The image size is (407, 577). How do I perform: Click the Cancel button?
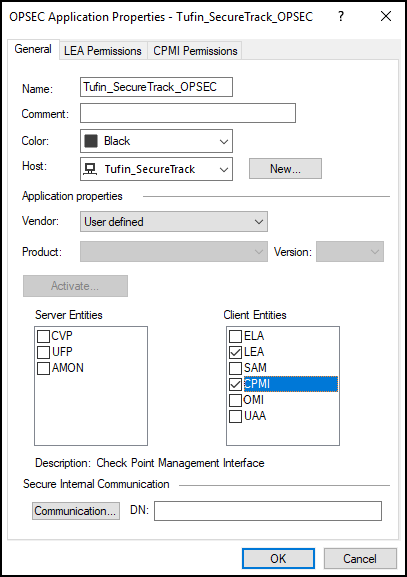point(360,558)
